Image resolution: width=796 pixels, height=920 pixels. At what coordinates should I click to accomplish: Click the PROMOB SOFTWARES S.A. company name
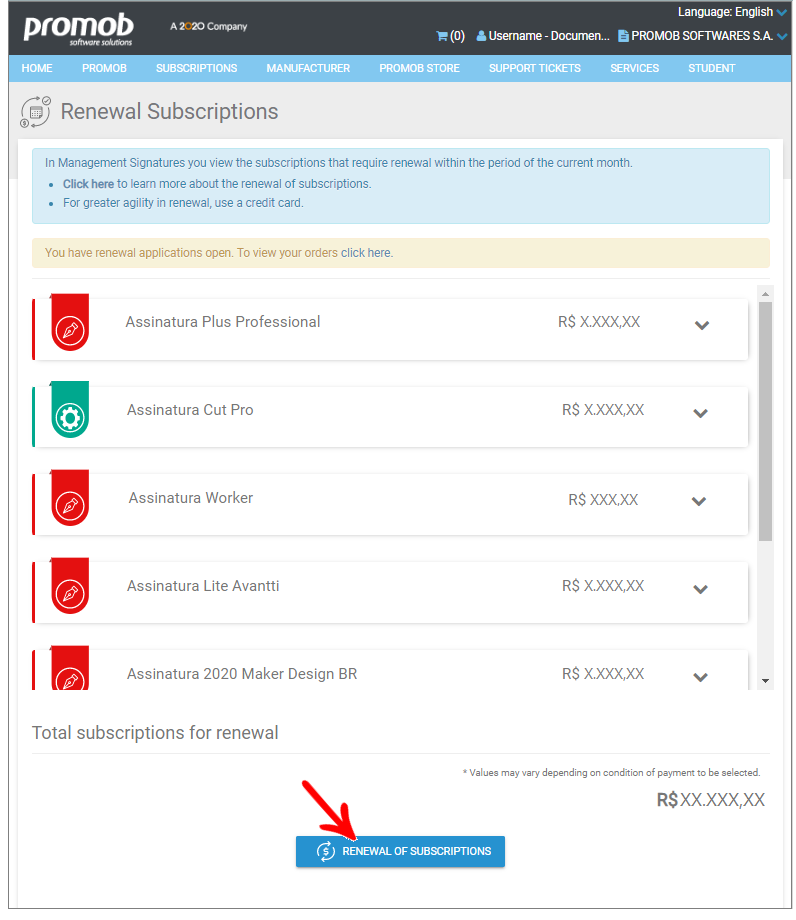click(x=702, y=36)
